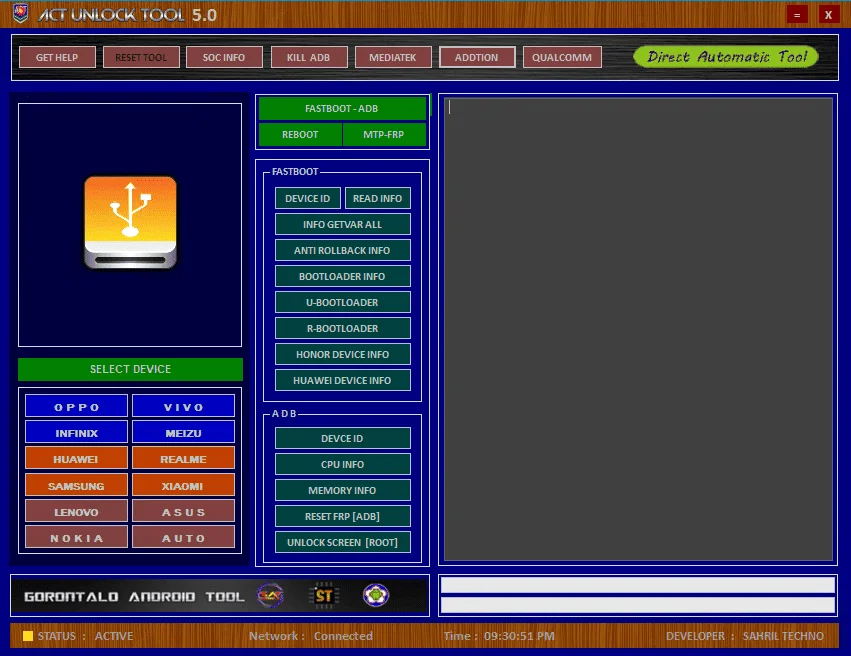851x656 pixels.
Task: Click the round Android emblem icon
Action: 376,596
